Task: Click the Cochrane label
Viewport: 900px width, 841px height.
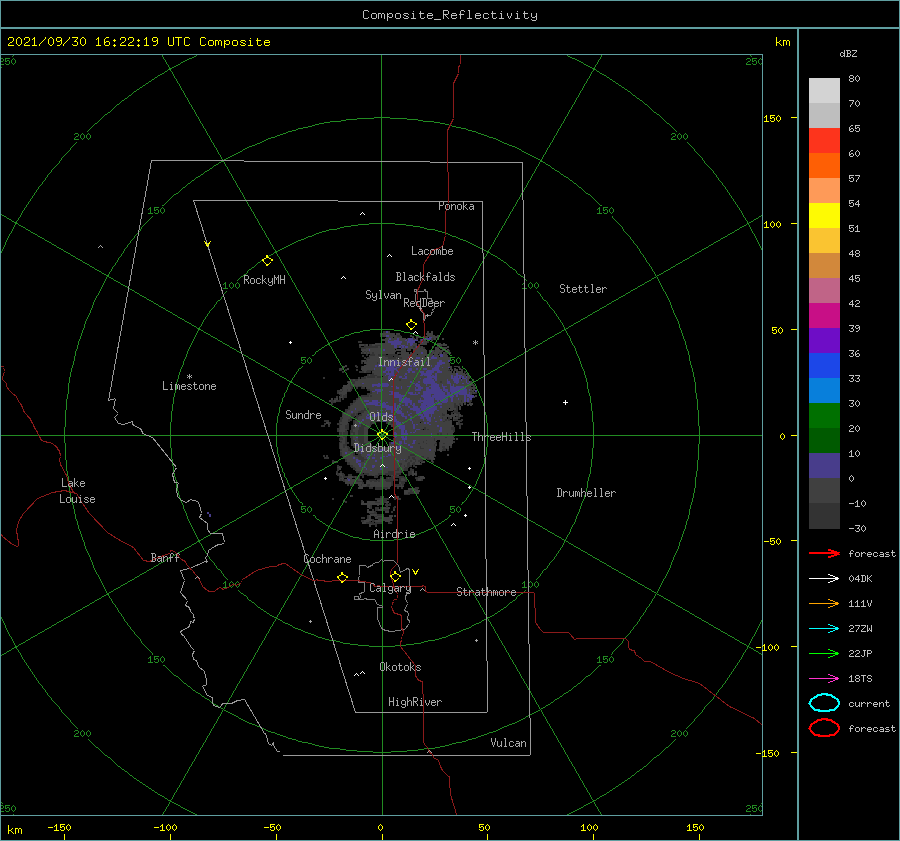Action: coord(327,559)
